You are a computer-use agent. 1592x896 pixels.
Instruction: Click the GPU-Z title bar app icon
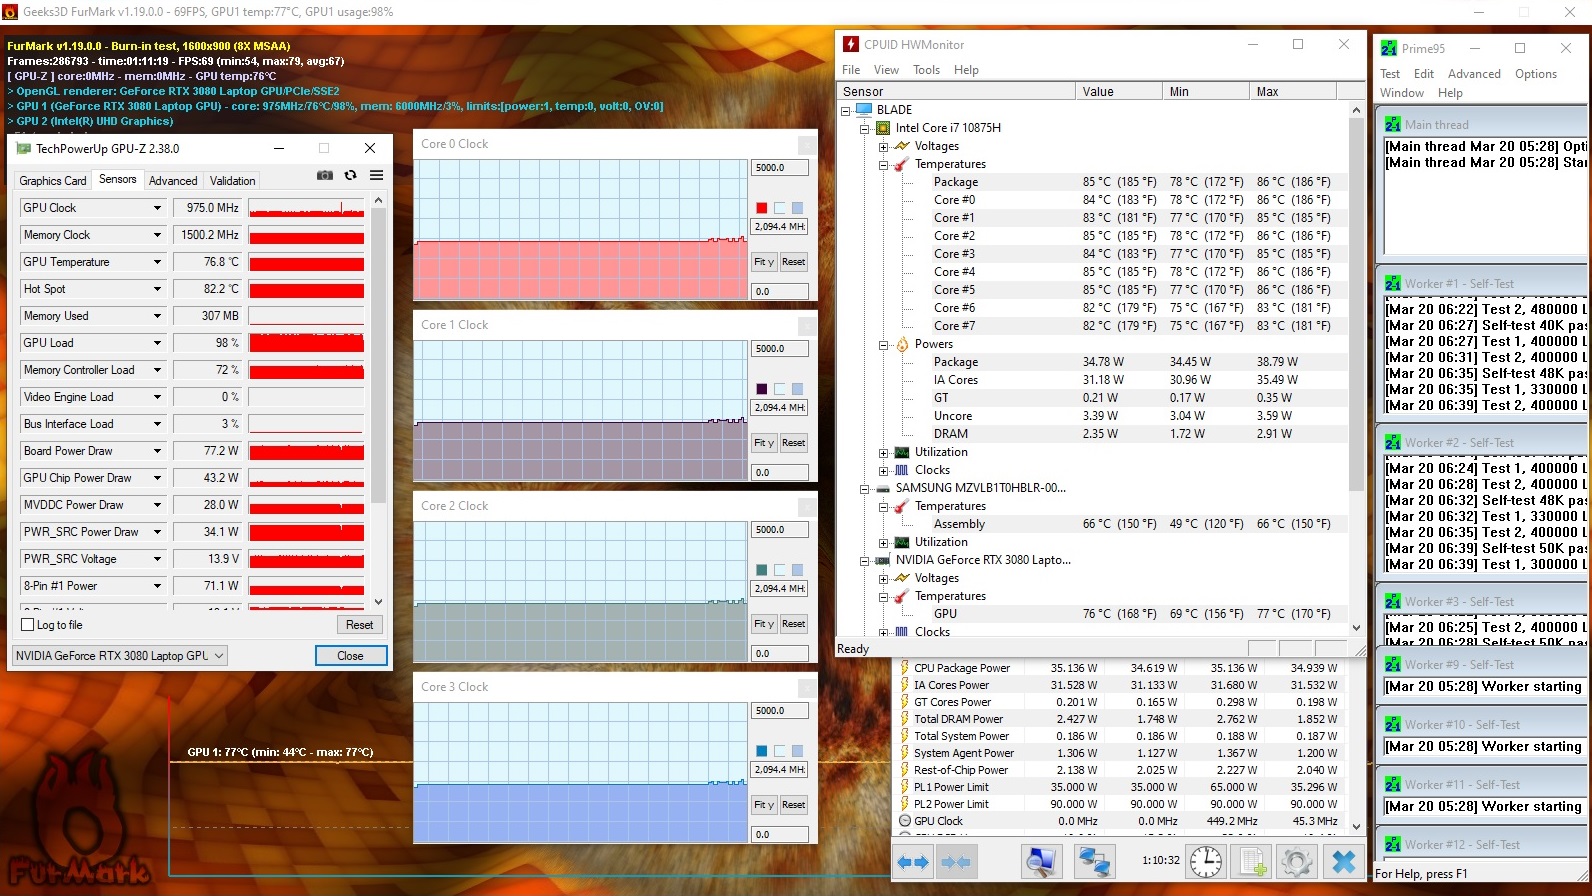tap(23, 148)
